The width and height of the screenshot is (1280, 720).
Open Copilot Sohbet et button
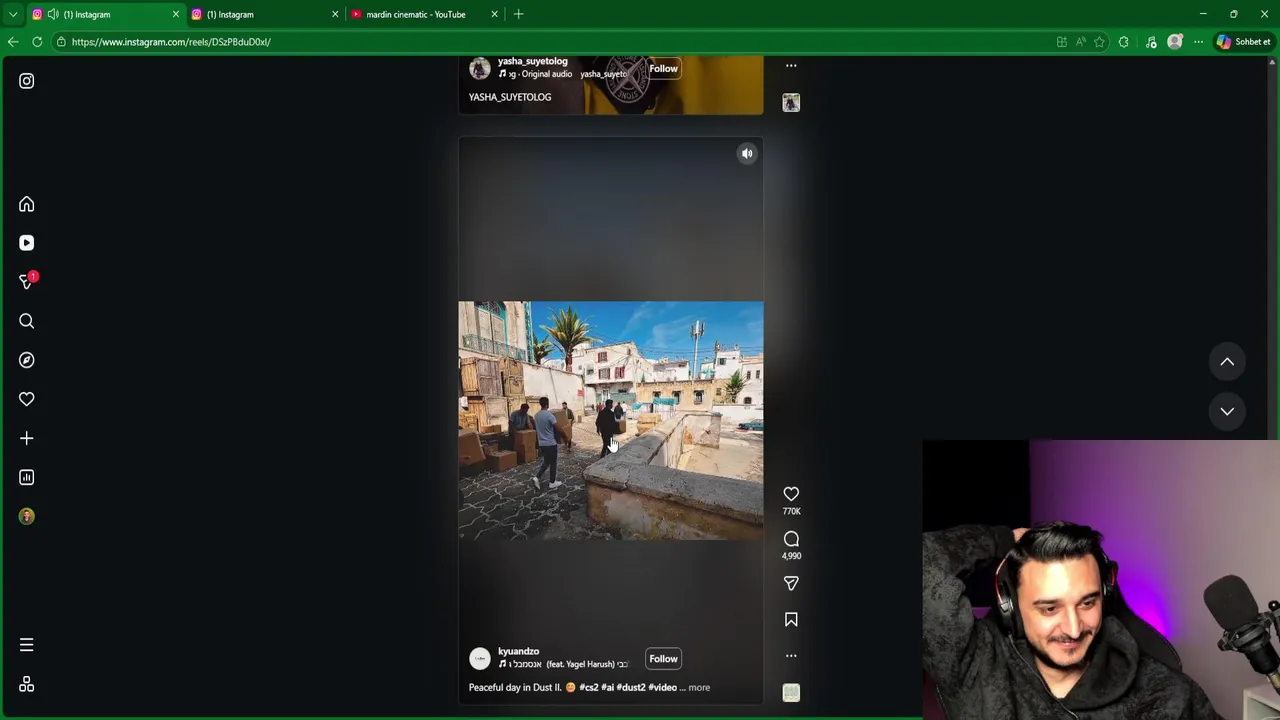(x=1243, y=42)
